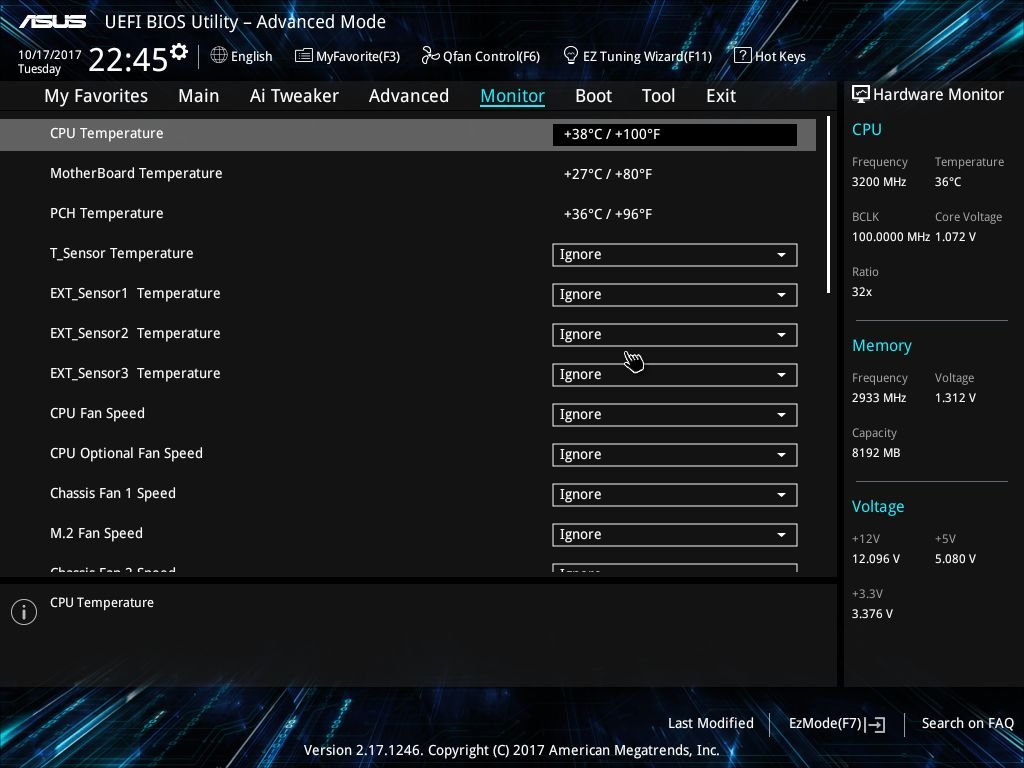The width and height of the screenshot is (1024, 768).
Task: Click English language button
Action: [251, 57]
